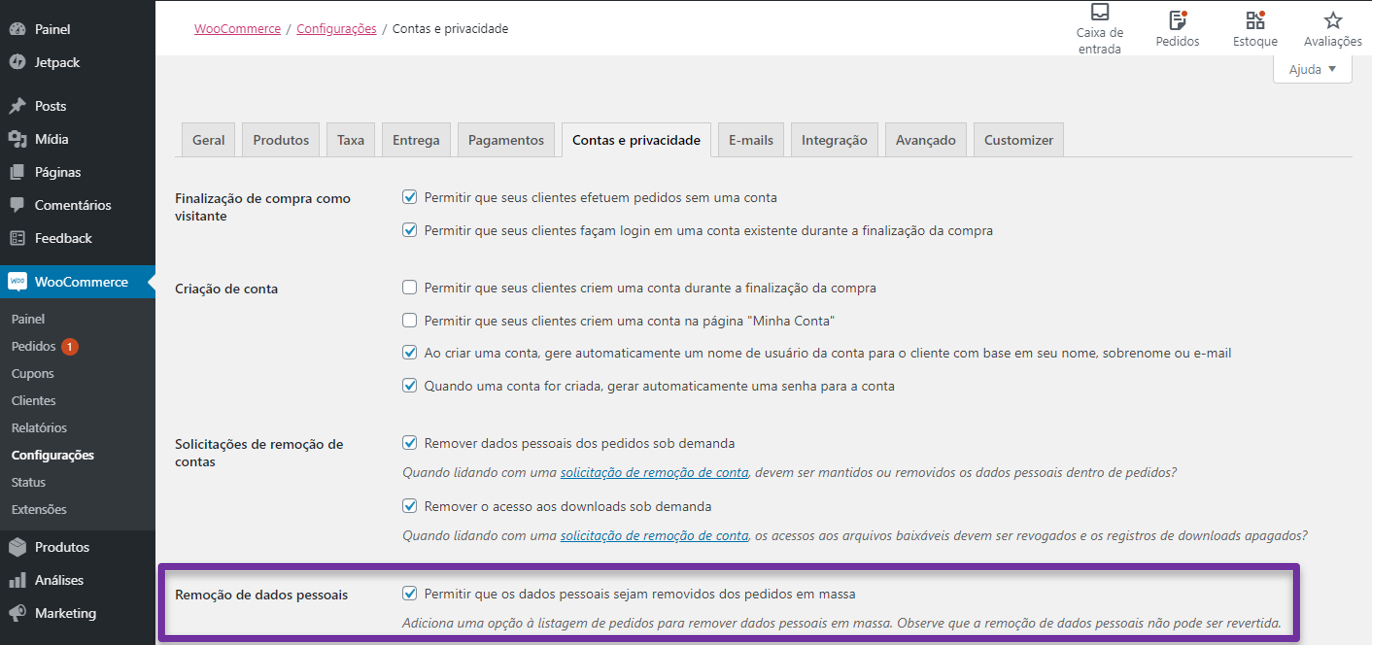Switch to the Integração tab

(x=834, y=140)
